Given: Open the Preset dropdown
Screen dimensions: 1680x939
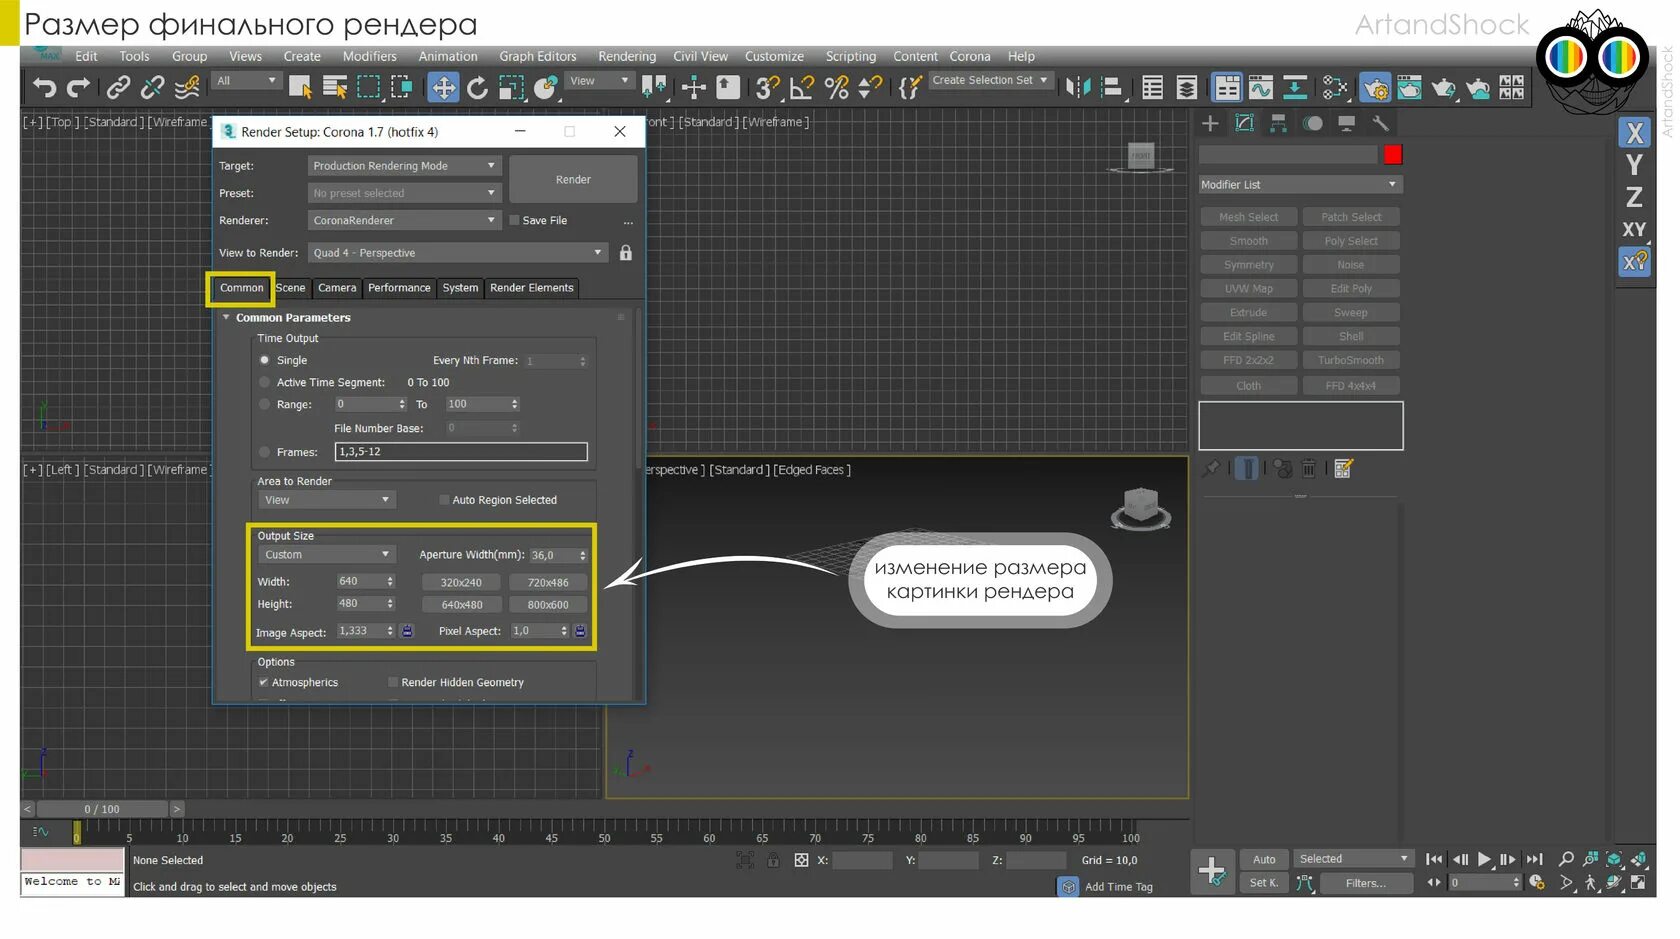Looking at the screenshot, I should pyautogui.click(x=404, y=193).
